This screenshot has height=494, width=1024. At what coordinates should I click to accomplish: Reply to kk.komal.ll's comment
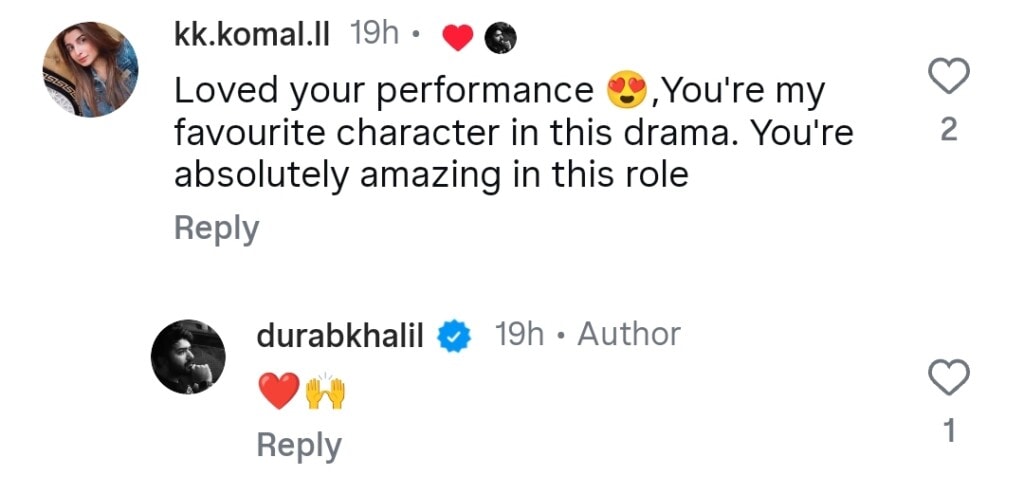(216, 228)
